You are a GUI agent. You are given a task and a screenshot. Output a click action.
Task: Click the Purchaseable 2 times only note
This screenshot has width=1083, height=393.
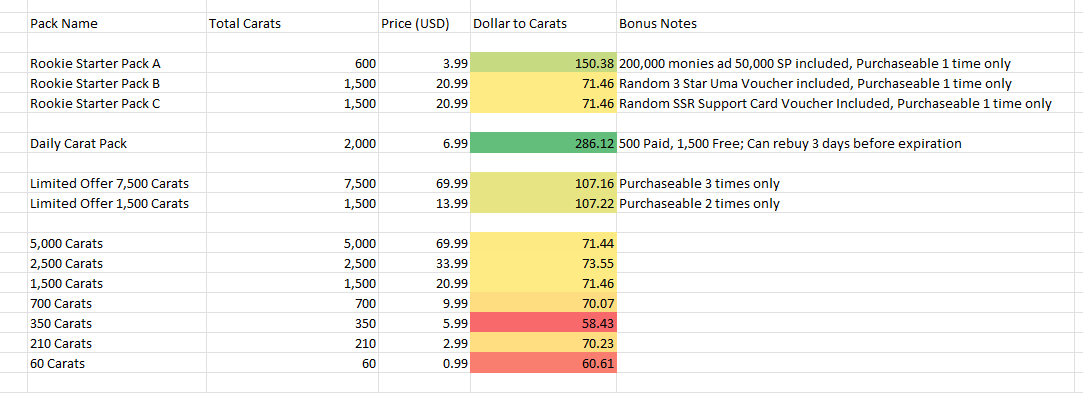pos(700,204)
